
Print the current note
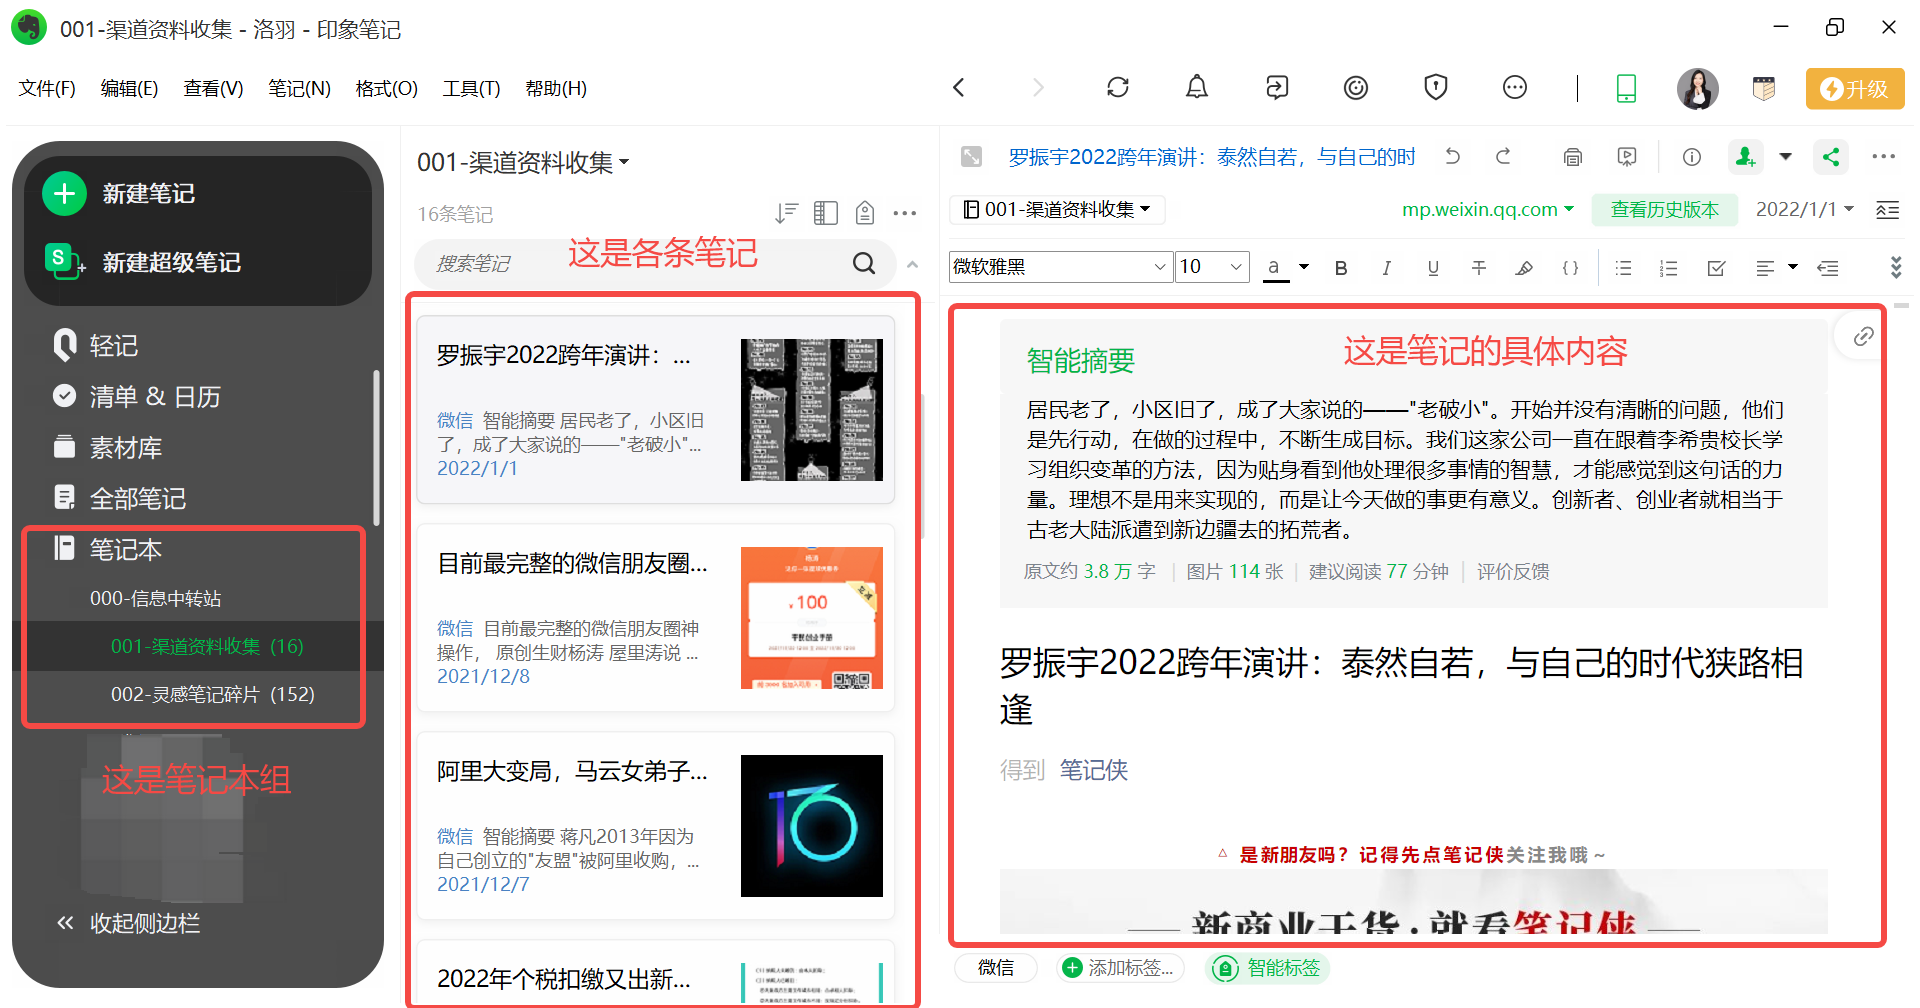pyautogui.click(x=1573, y=157)
